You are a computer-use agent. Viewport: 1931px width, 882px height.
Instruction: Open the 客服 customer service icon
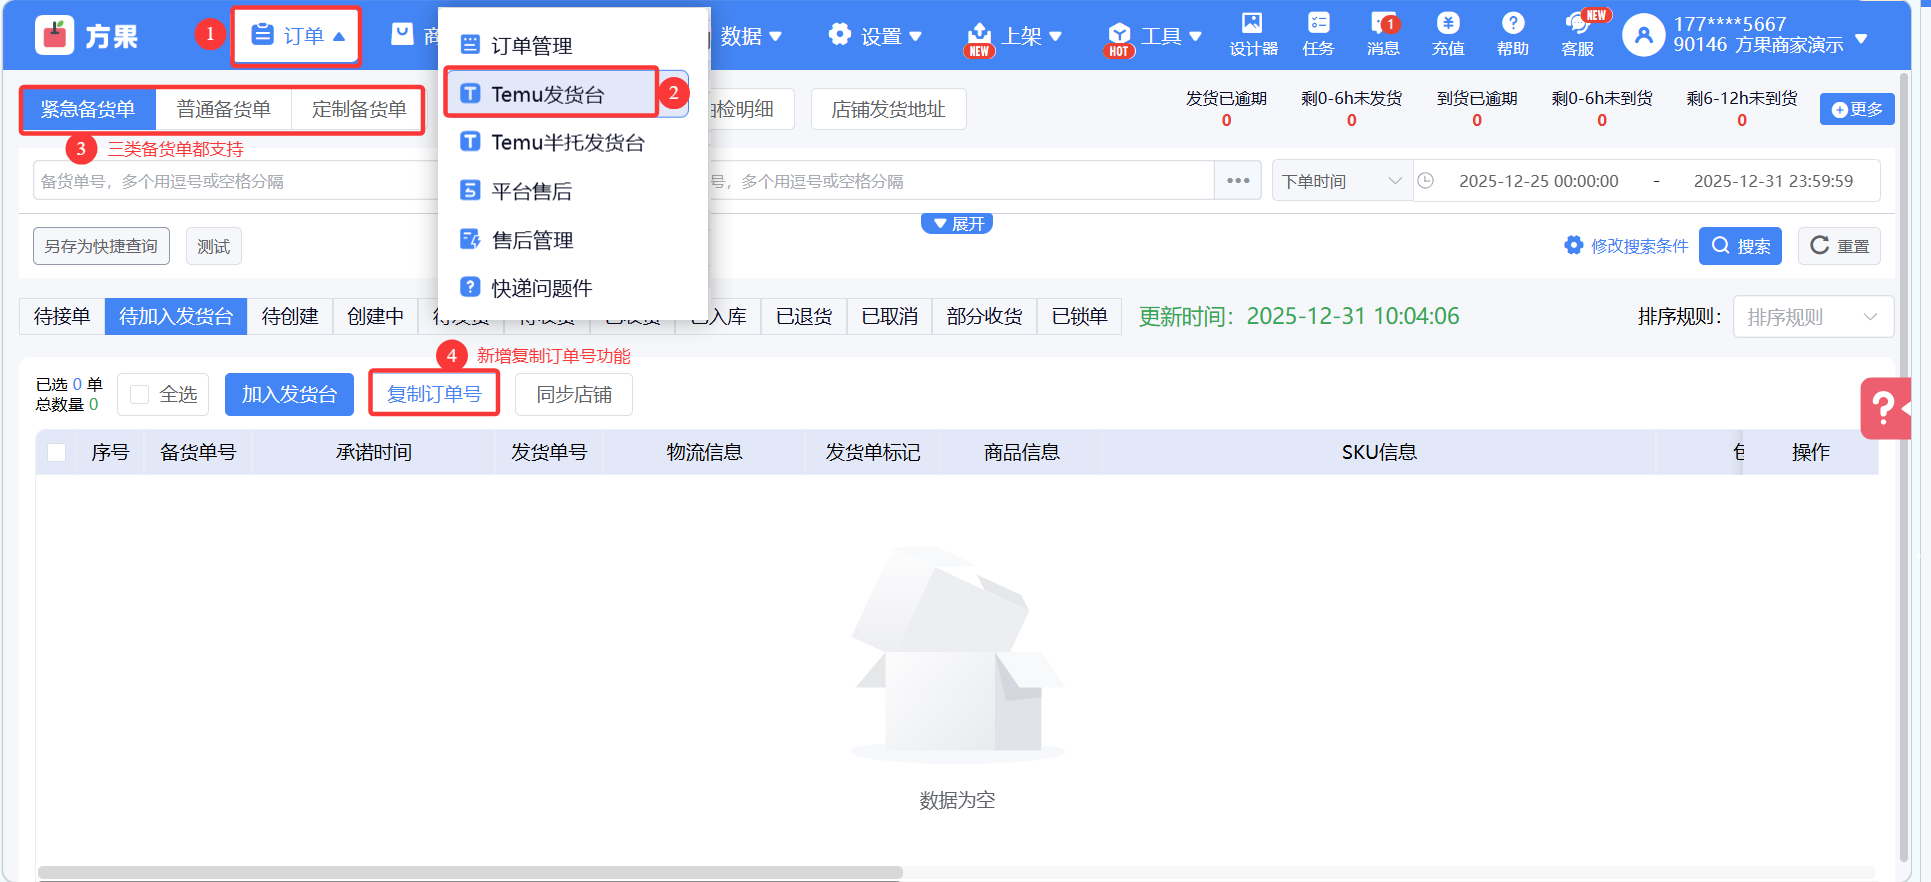click(1577, 34)
